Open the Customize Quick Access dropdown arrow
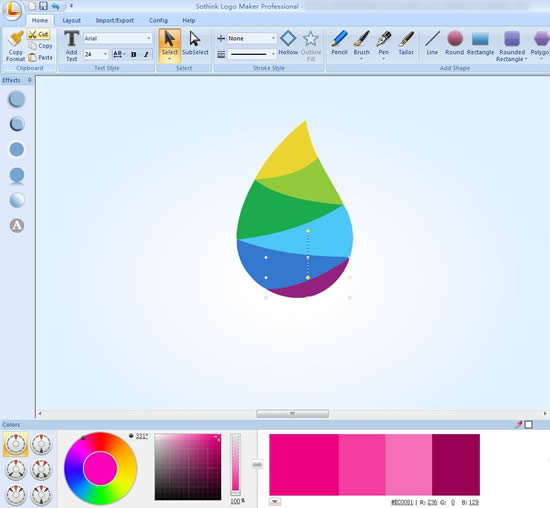This screenshot has width=550, height=508. pos(71,6)
